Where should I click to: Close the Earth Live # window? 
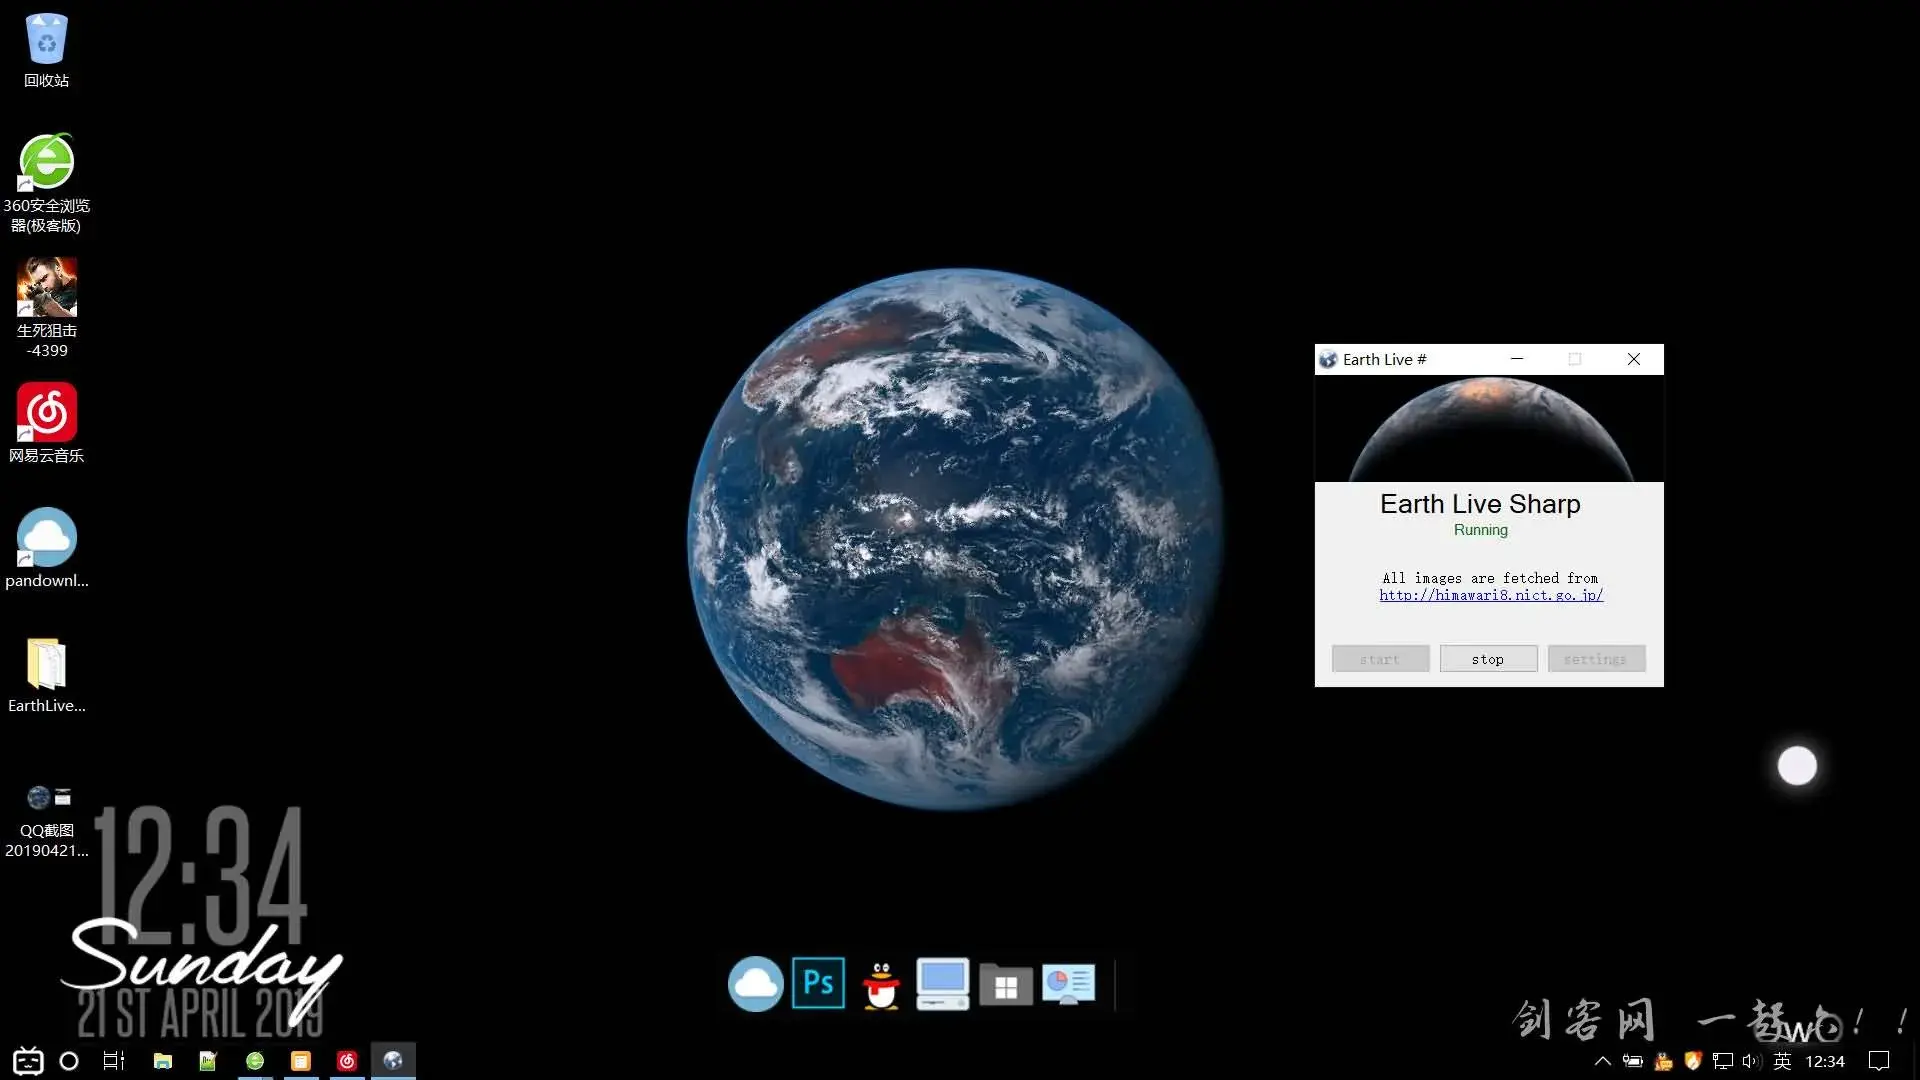(1634, 359)
